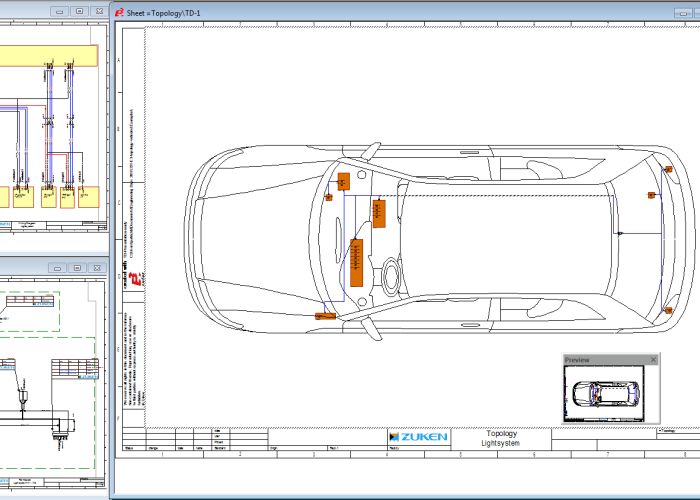Select the orange component at front left headlight
Image resolution: width=700 pixels, height=500 pixels.
(x=342, y=181)
